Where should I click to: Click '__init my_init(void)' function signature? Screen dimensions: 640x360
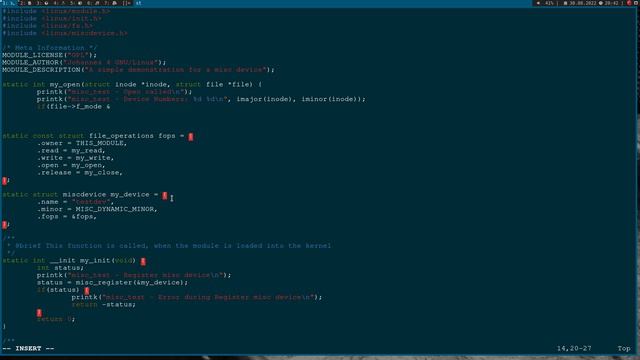[x=93, y=260]
